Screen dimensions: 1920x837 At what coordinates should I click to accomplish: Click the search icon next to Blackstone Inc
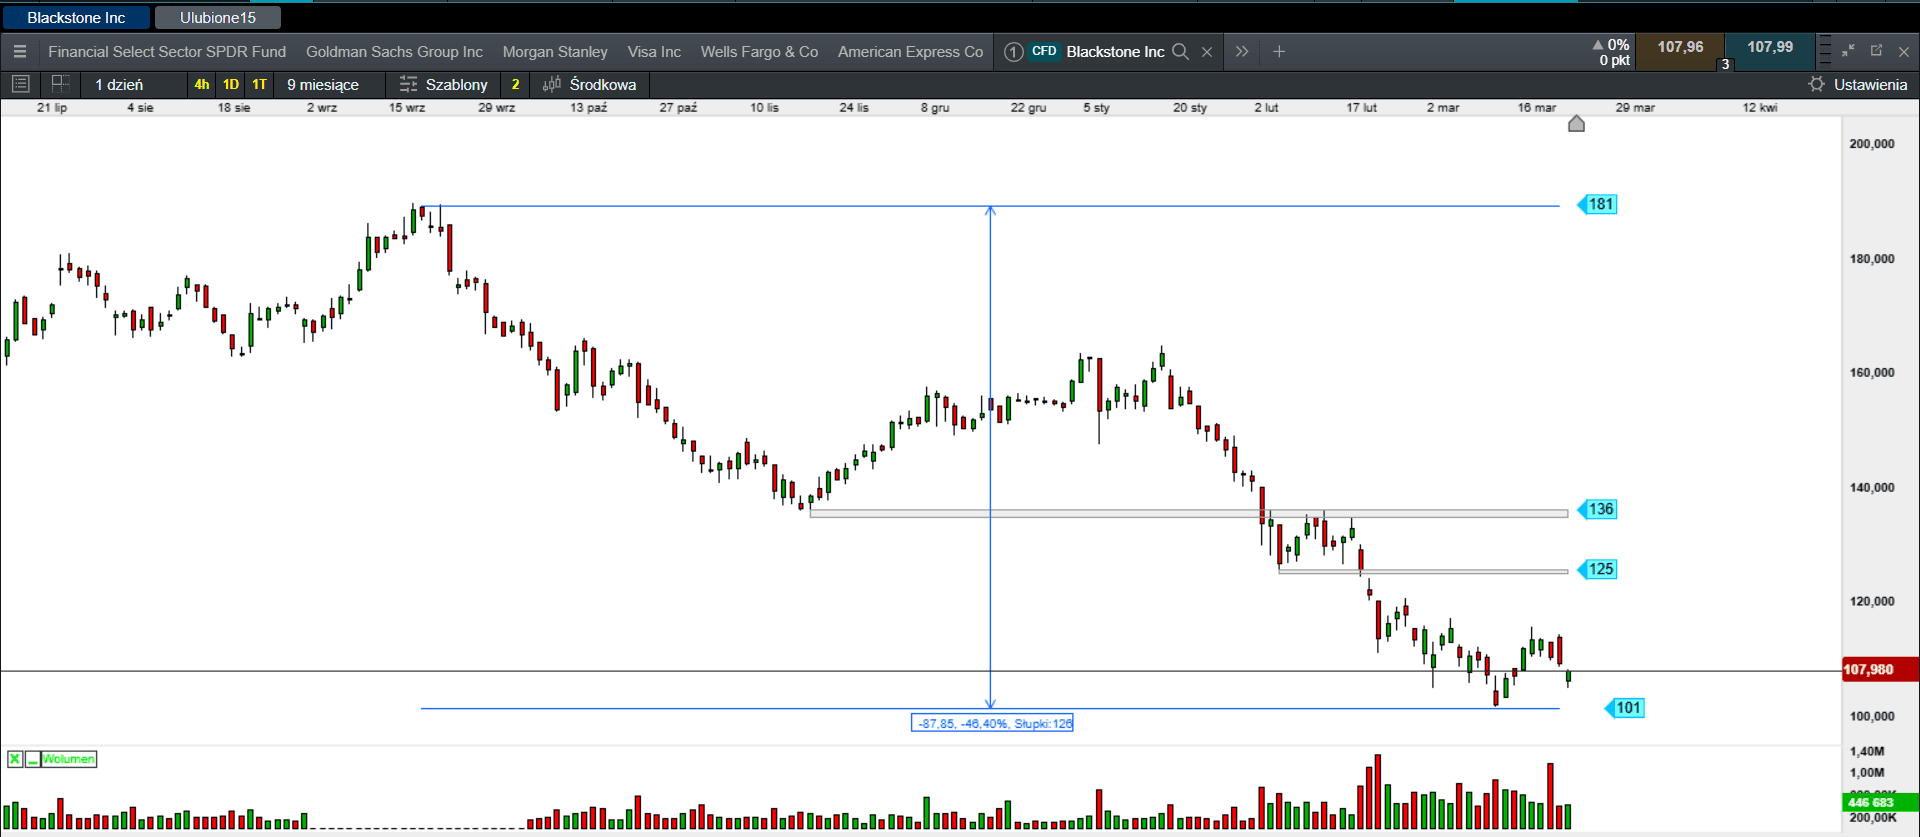pyautogui.click(x=1181, y=52)
